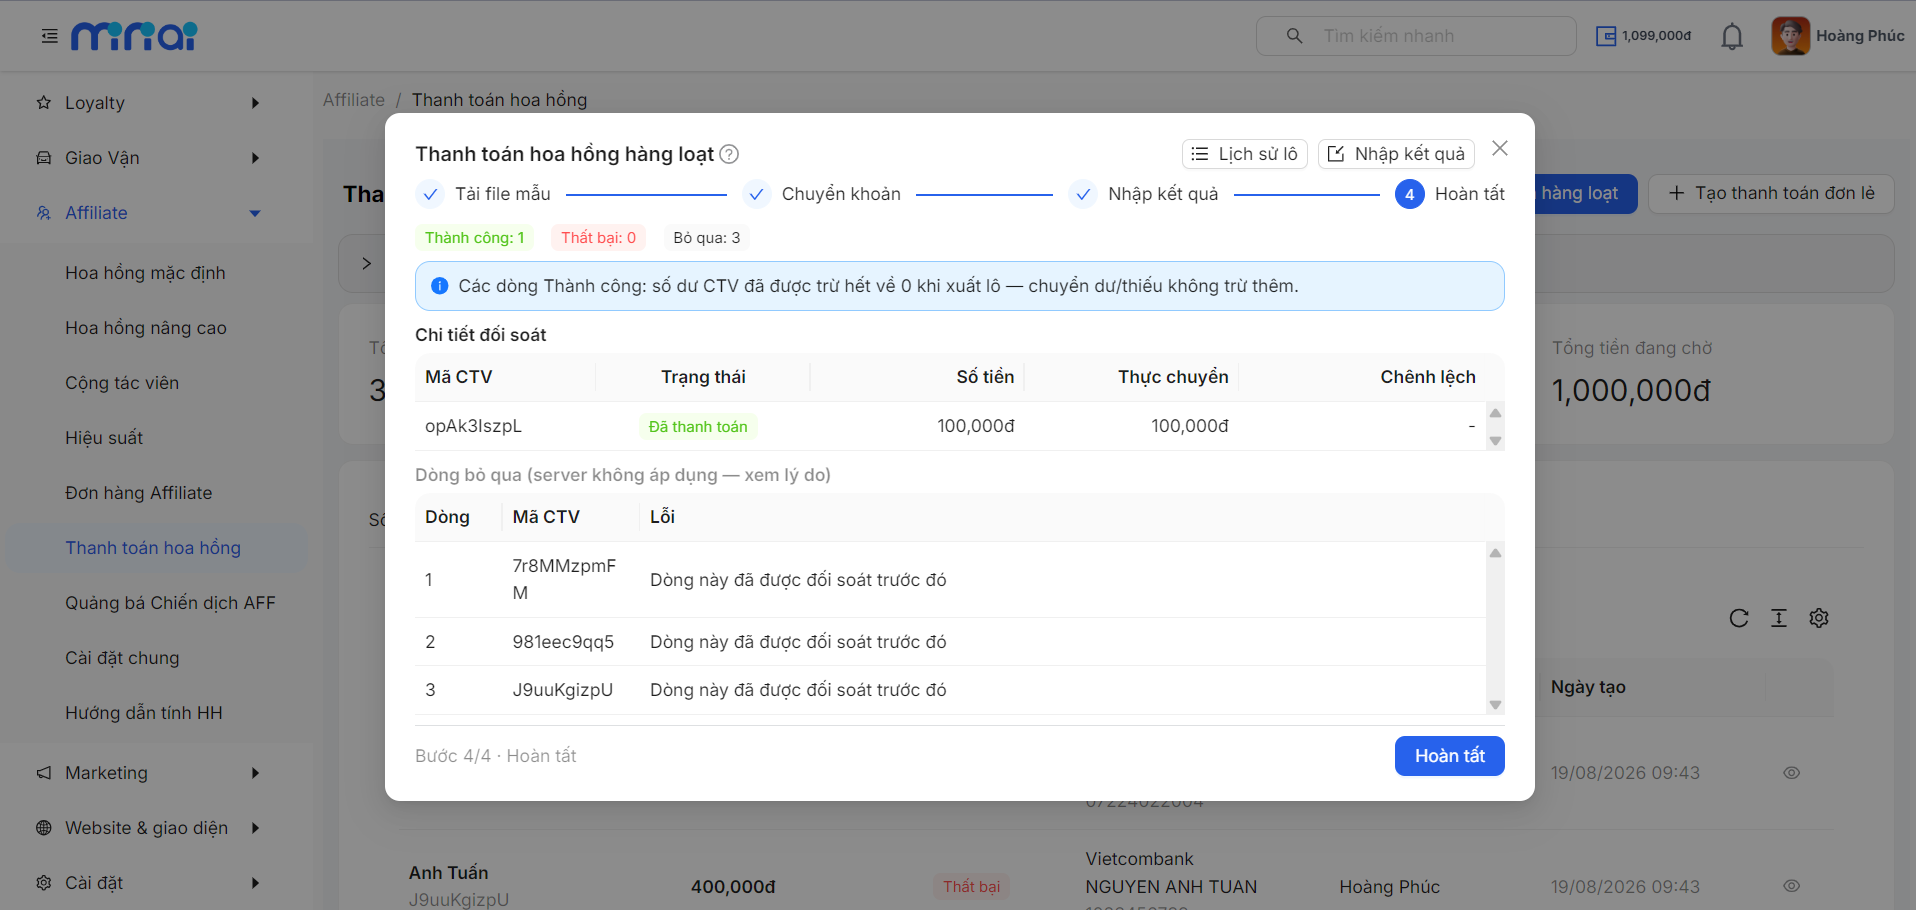Viewport: 1916px width, 910px height.
Task: Click the Chuyển khoản step
Action: coord(822,194)
